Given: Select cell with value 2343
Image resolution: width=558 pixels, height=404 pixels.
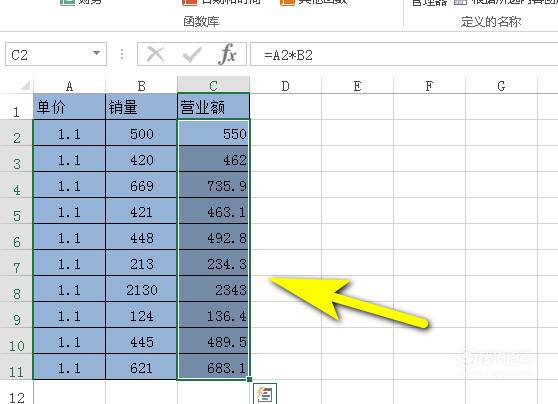Looking at the screenshot, I should click(x=214, y=289).
